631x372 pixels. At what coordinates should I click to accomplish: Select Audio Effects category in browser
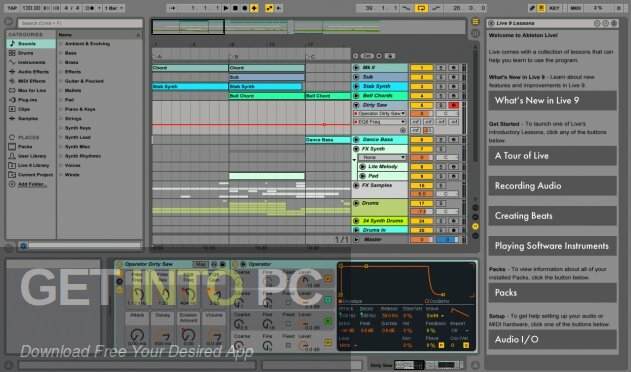click(31, 72)
